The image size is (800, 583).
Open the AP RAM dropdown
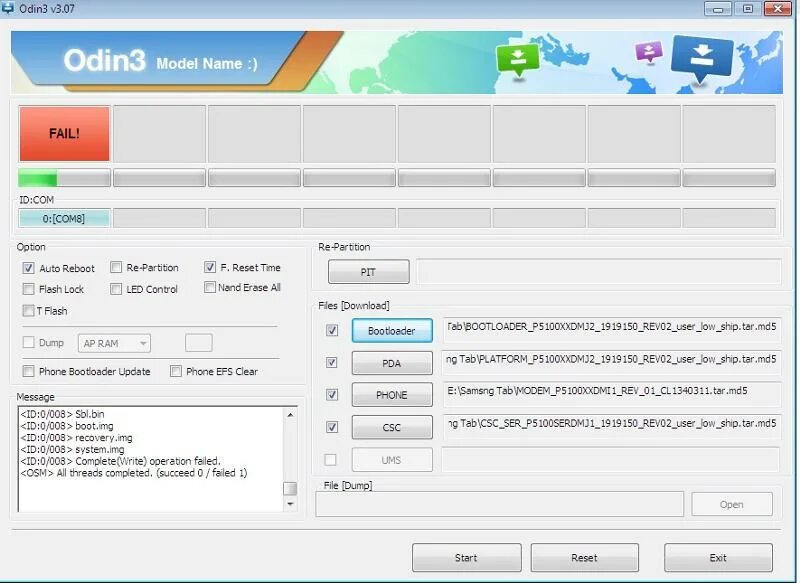pos(114,343)
